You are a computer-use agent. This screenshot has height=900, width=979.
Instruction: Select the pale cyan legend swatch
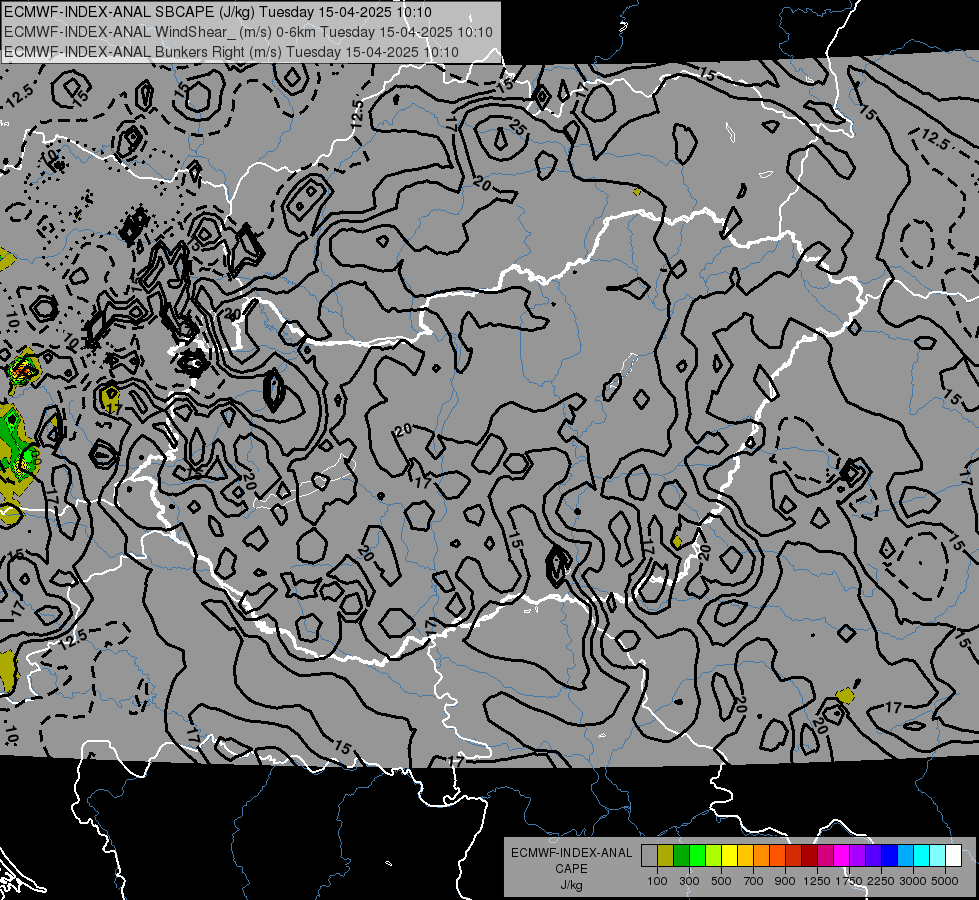pyautogui.click(x=938, y=856)
